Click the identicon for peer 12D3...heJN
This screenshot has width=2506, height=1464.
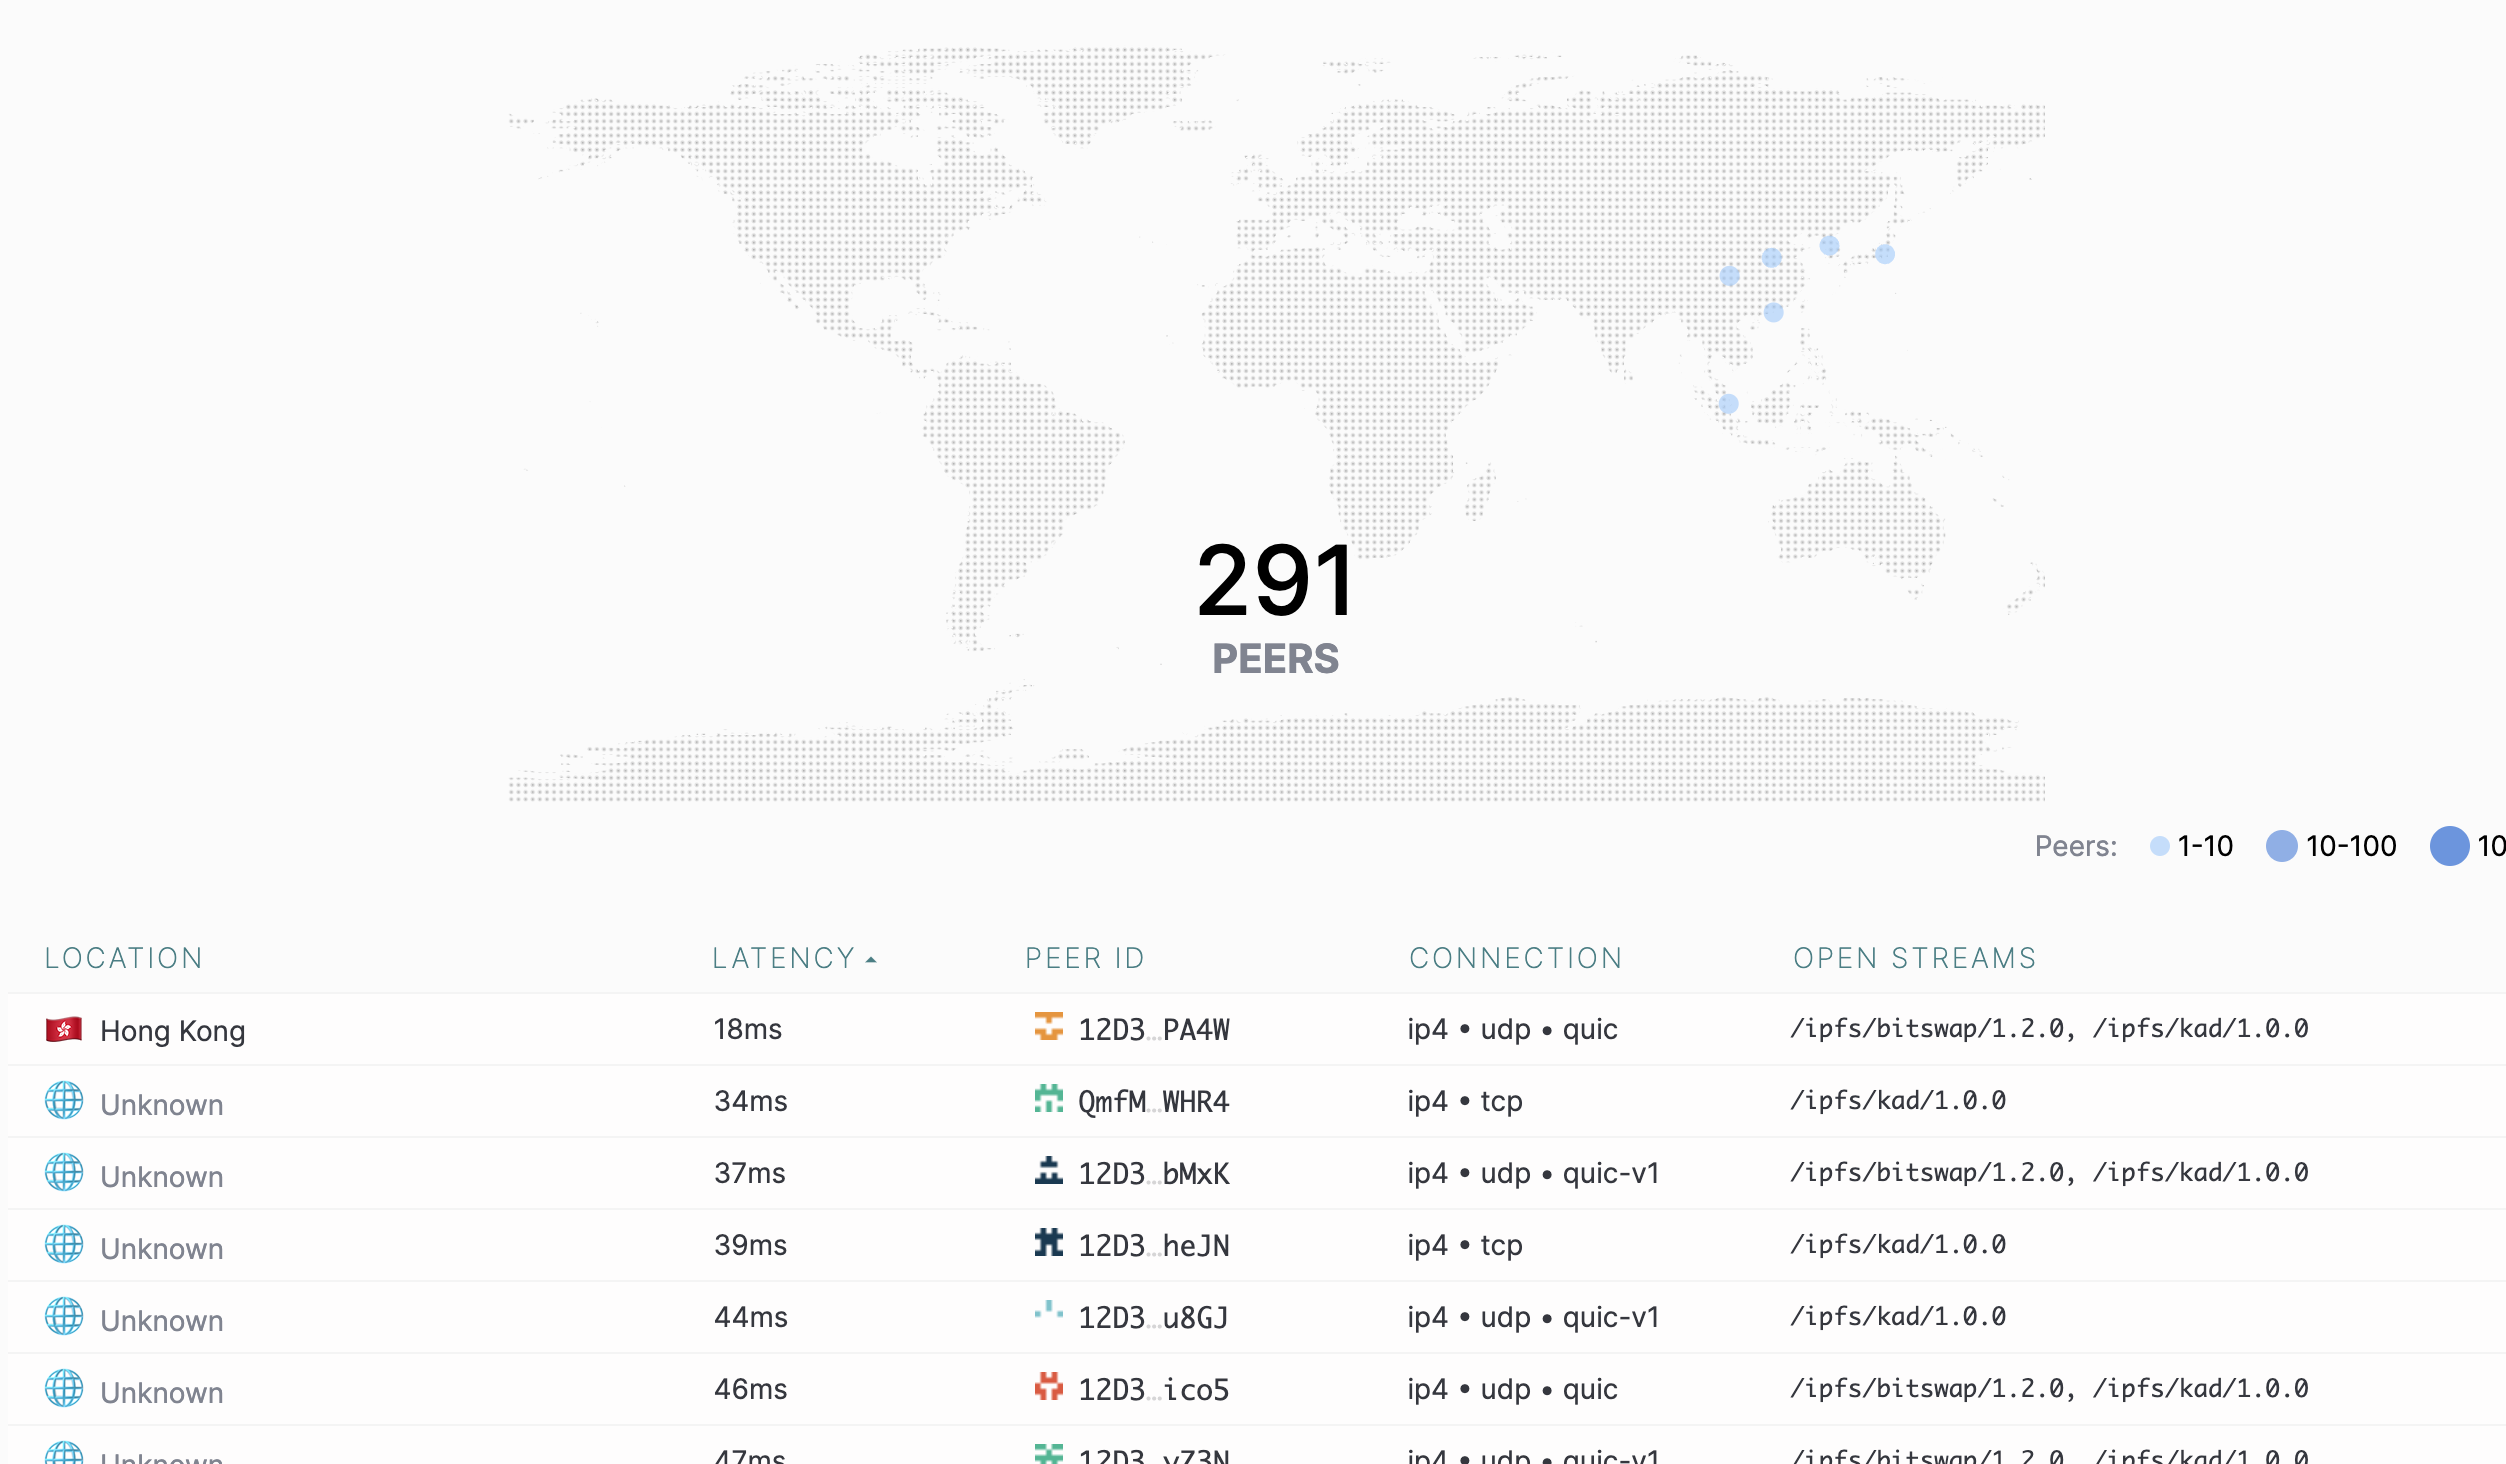coord(1048,1242)
